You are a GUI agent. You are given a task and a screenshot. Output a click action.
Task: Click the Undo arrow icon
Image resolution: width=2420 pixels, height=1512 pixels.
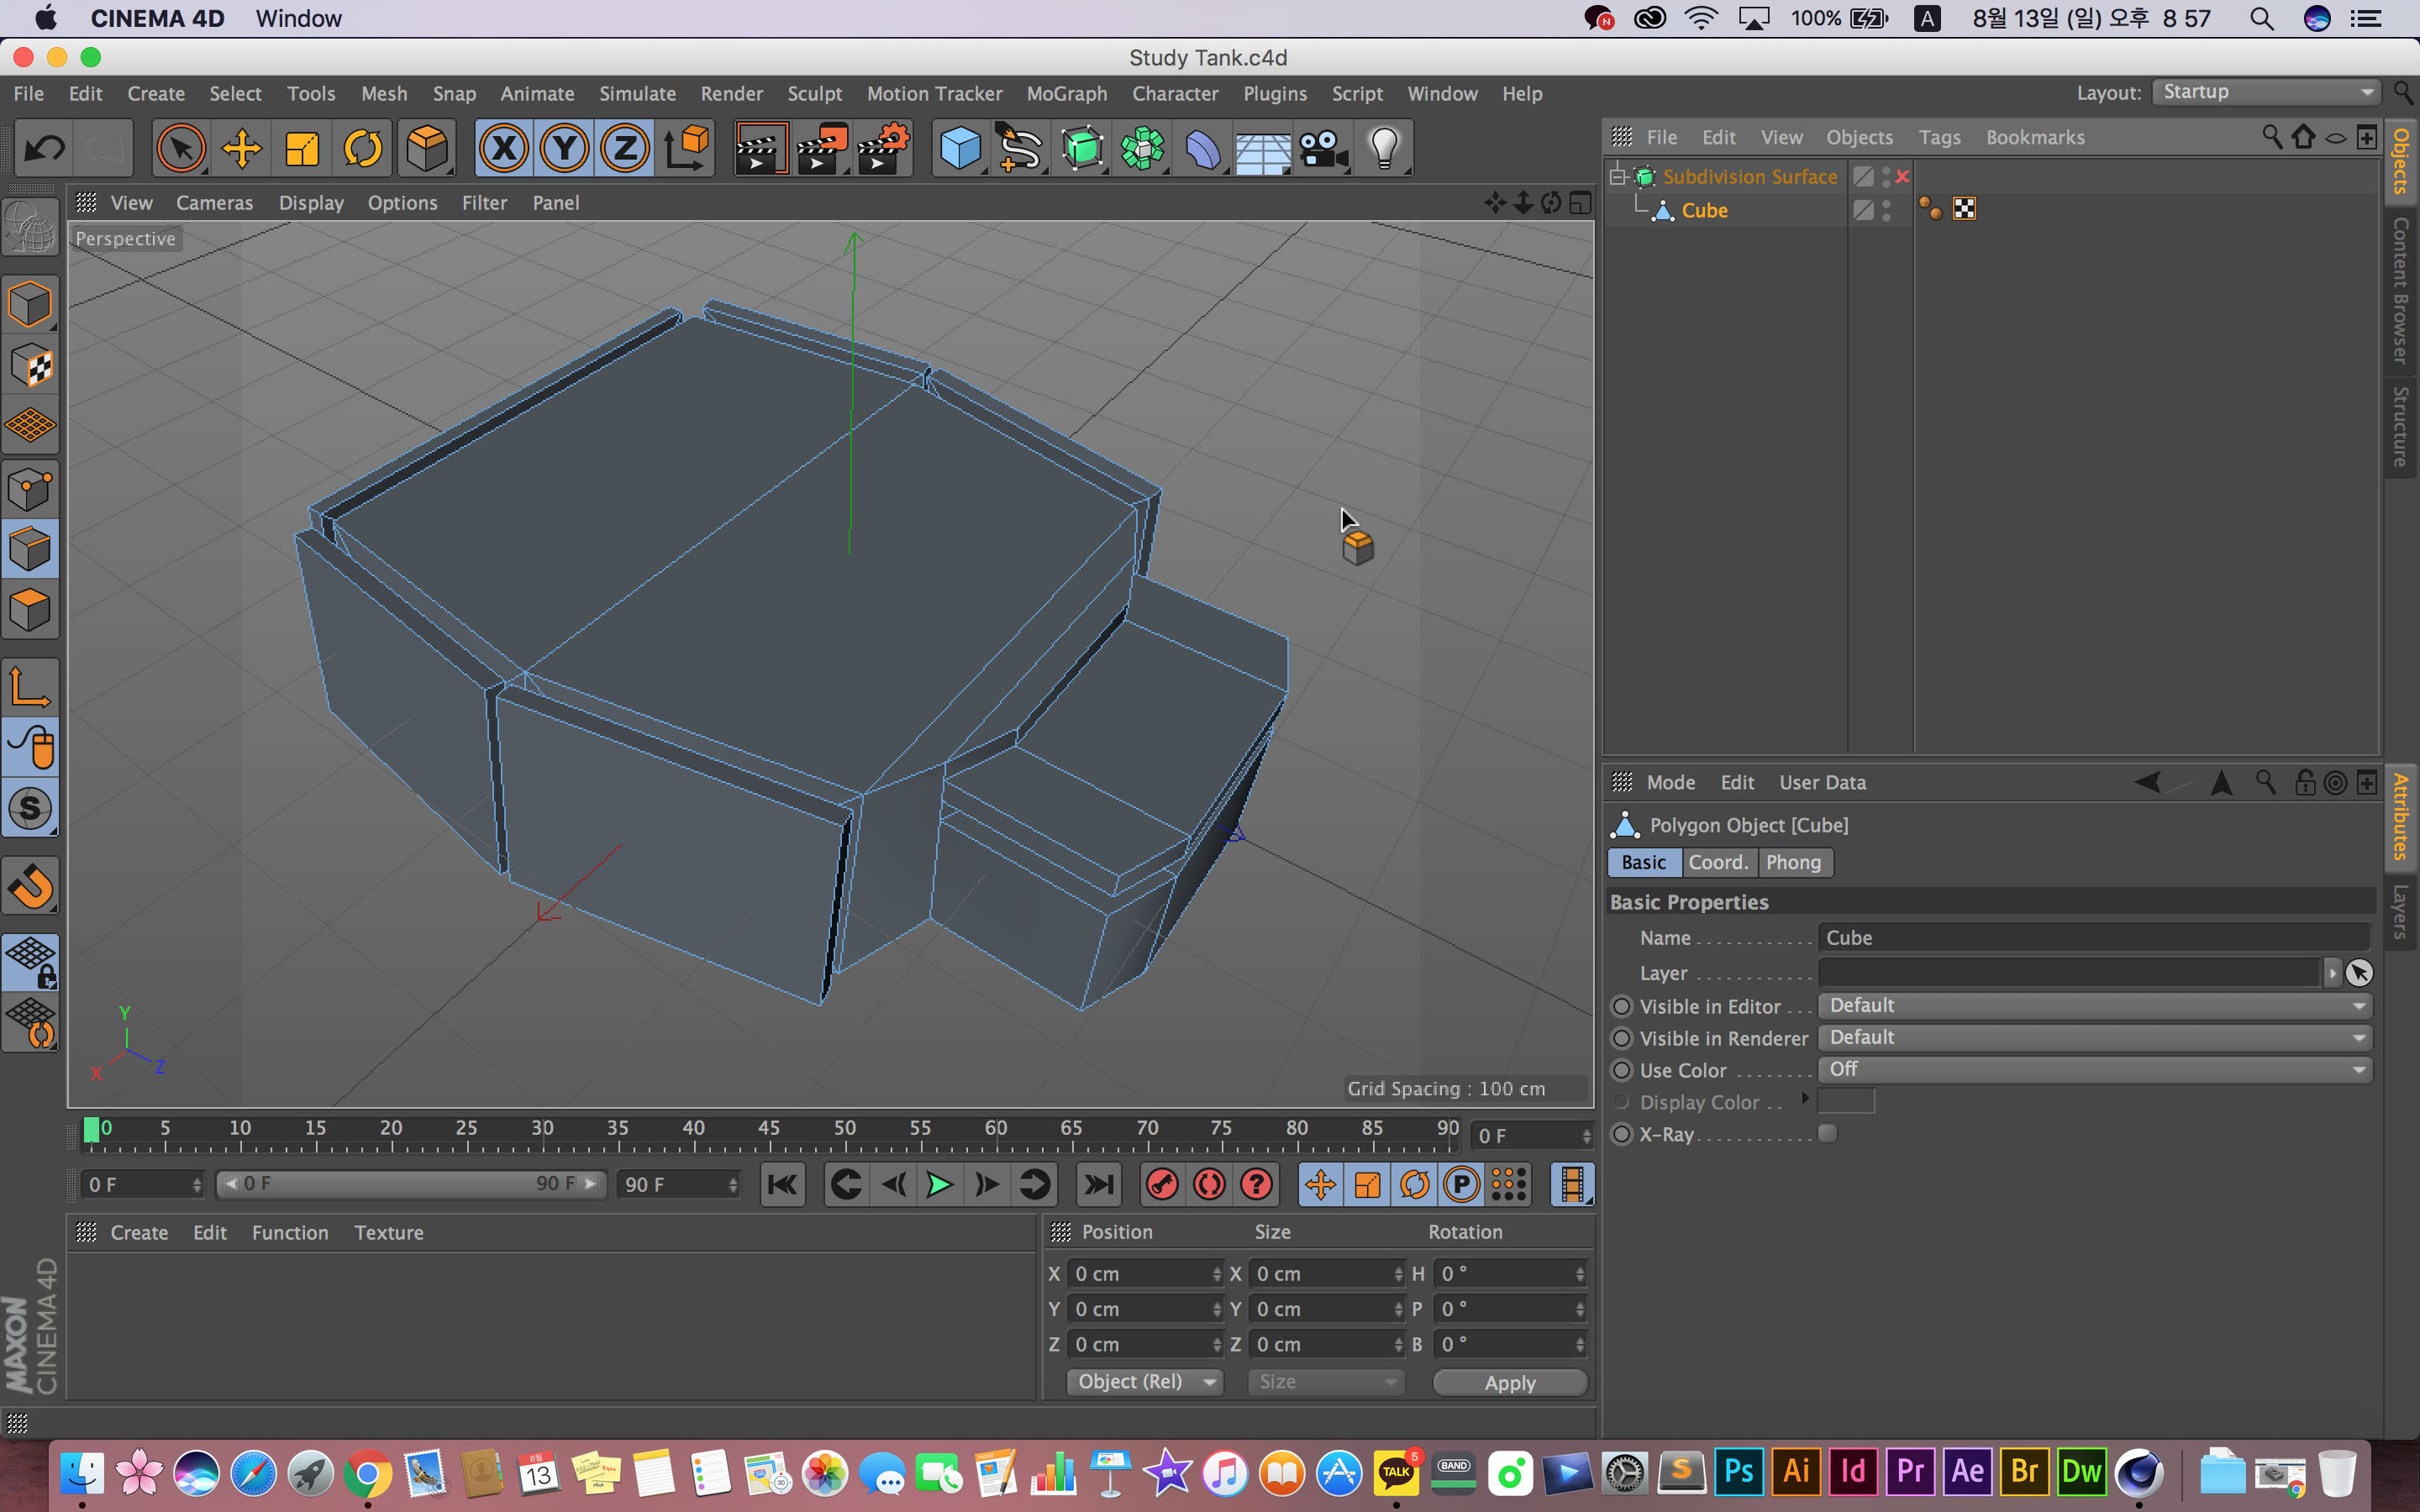pos(44,149)
